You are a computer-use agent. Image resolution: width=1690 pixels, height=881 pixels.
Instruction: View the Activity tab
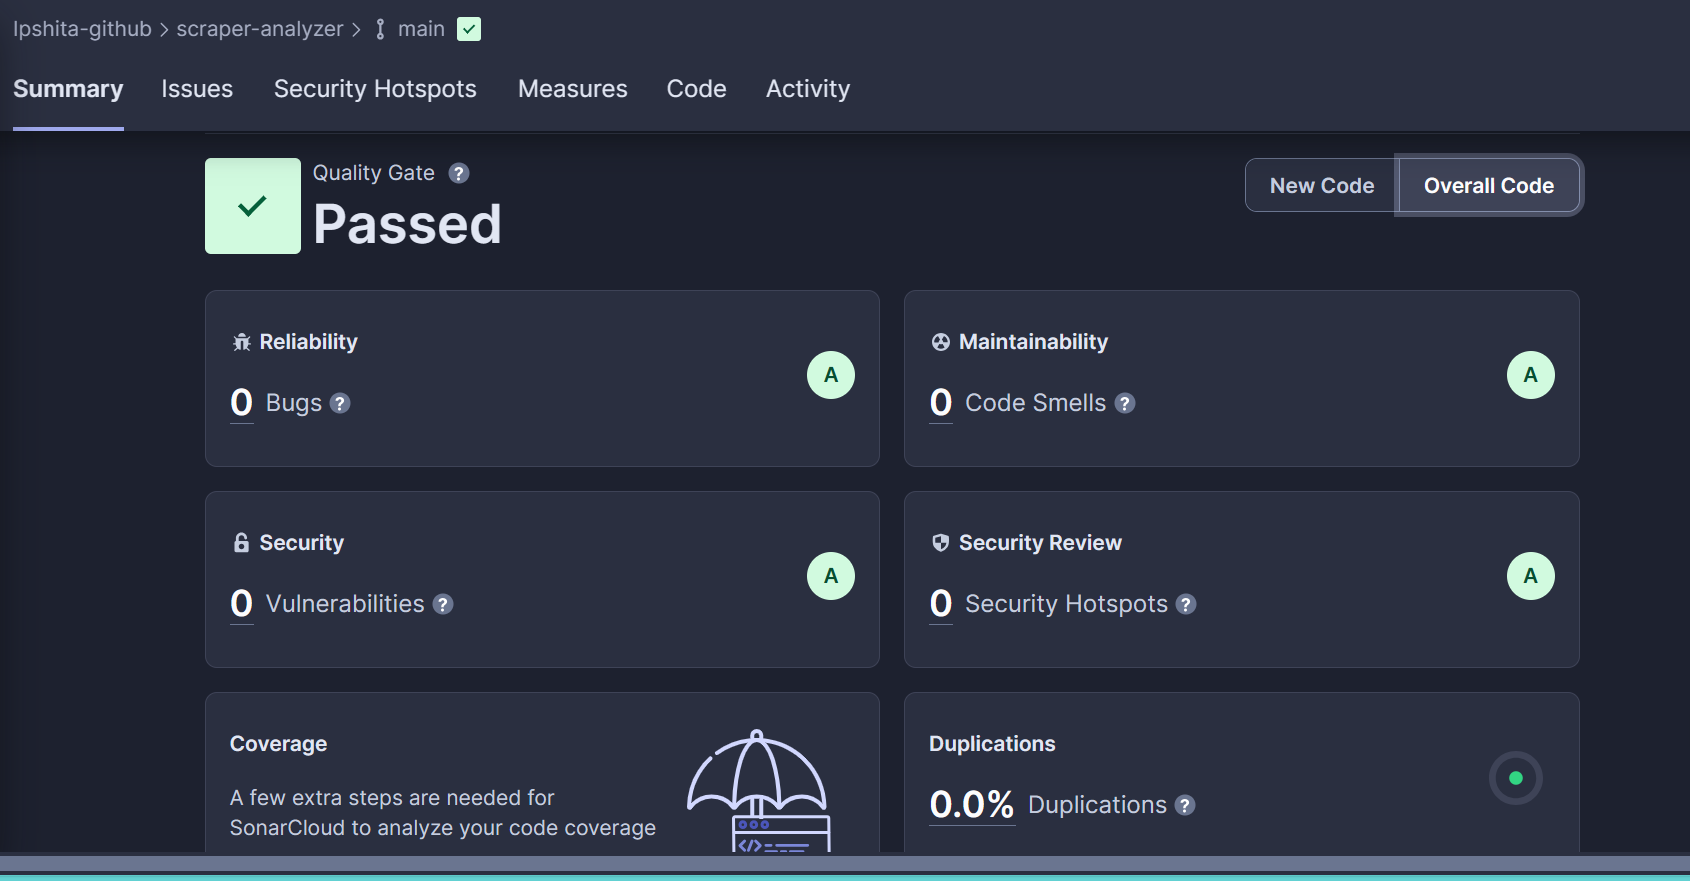point(808,89)
